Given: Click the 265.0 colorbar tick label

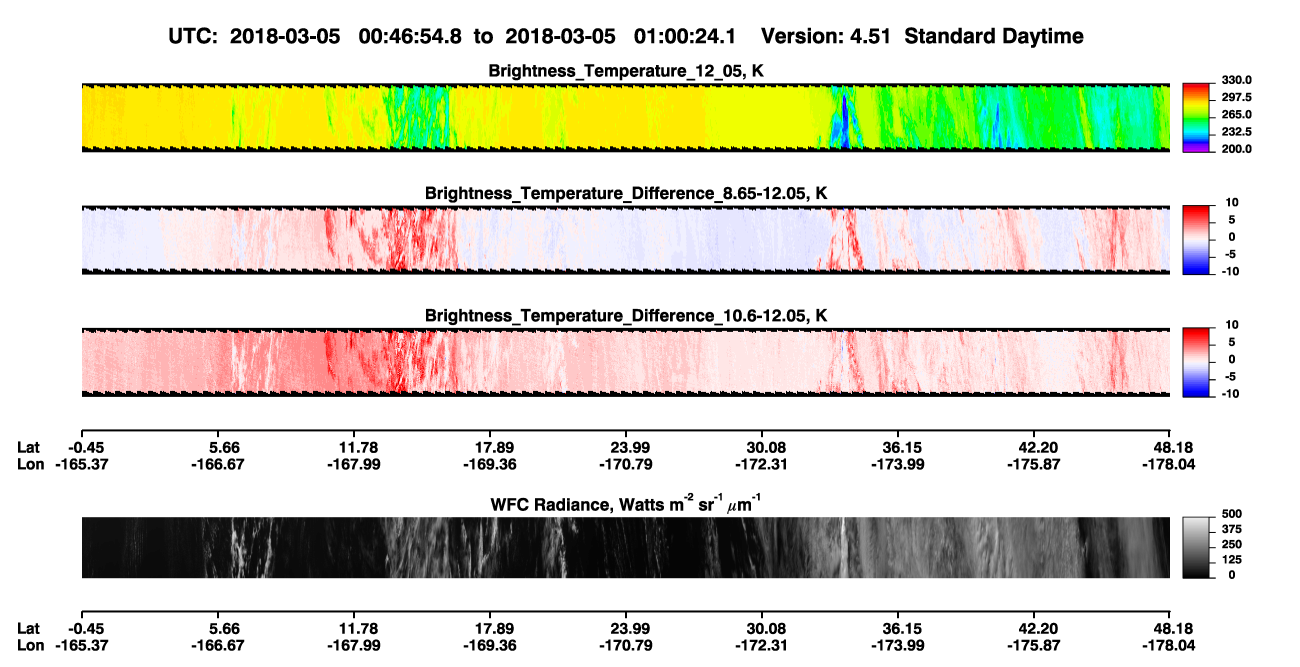Looking at the screenshot, I should [1238, 115].
